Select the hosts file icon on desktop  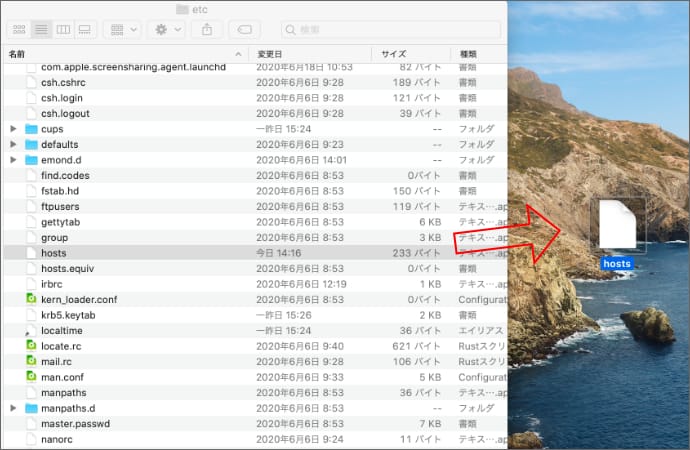(x=617, y=228)
